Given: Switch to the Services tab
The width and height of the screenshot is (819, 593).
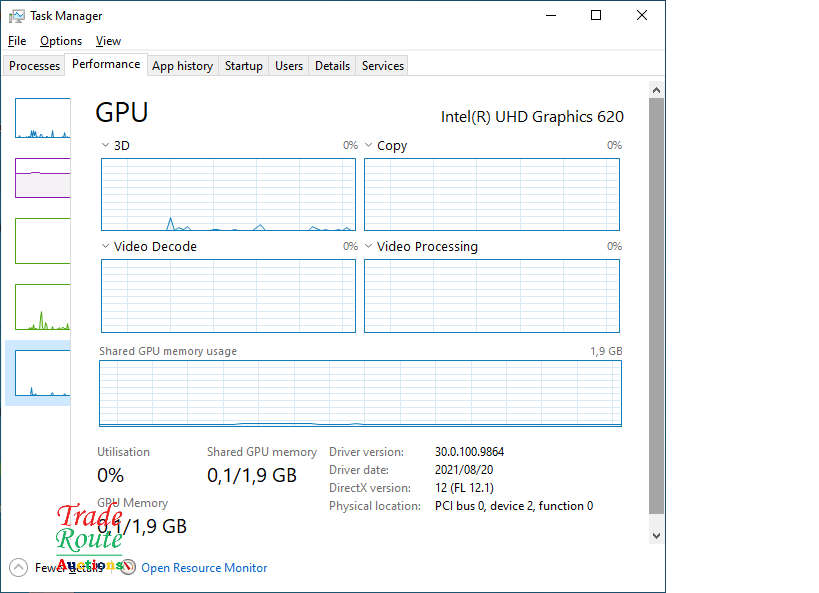Looking at the screenshot, I should coord(382,66).
